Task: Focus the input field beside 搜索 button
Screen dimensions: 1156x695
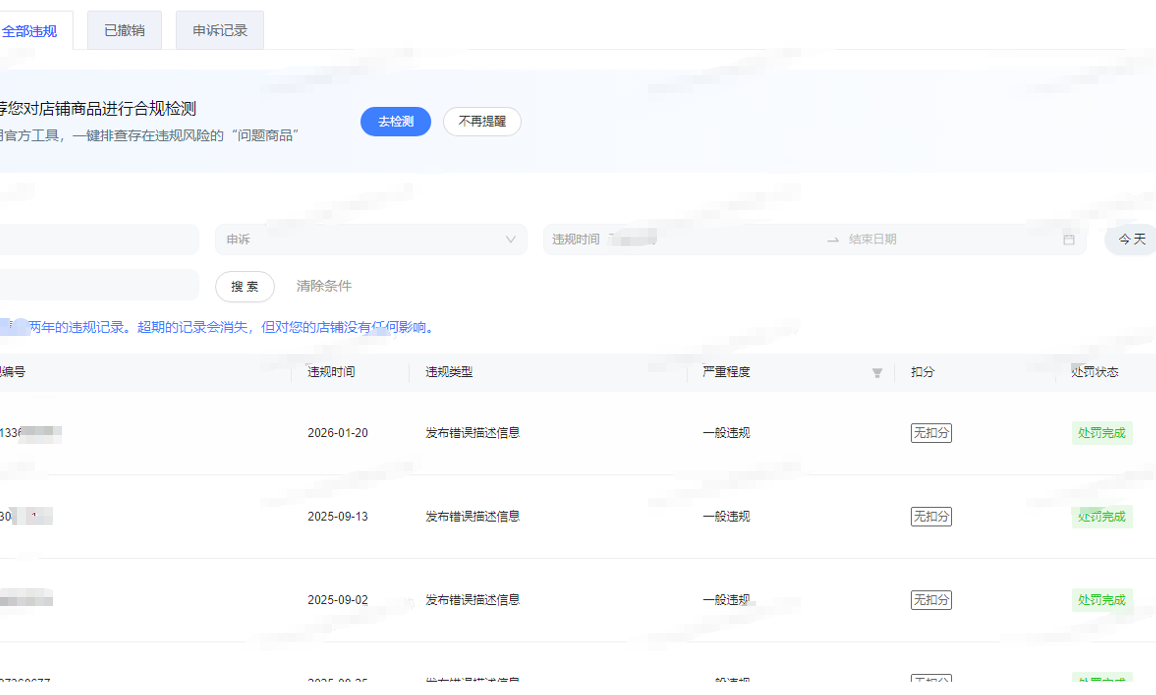Action: (x=100, y=286)
